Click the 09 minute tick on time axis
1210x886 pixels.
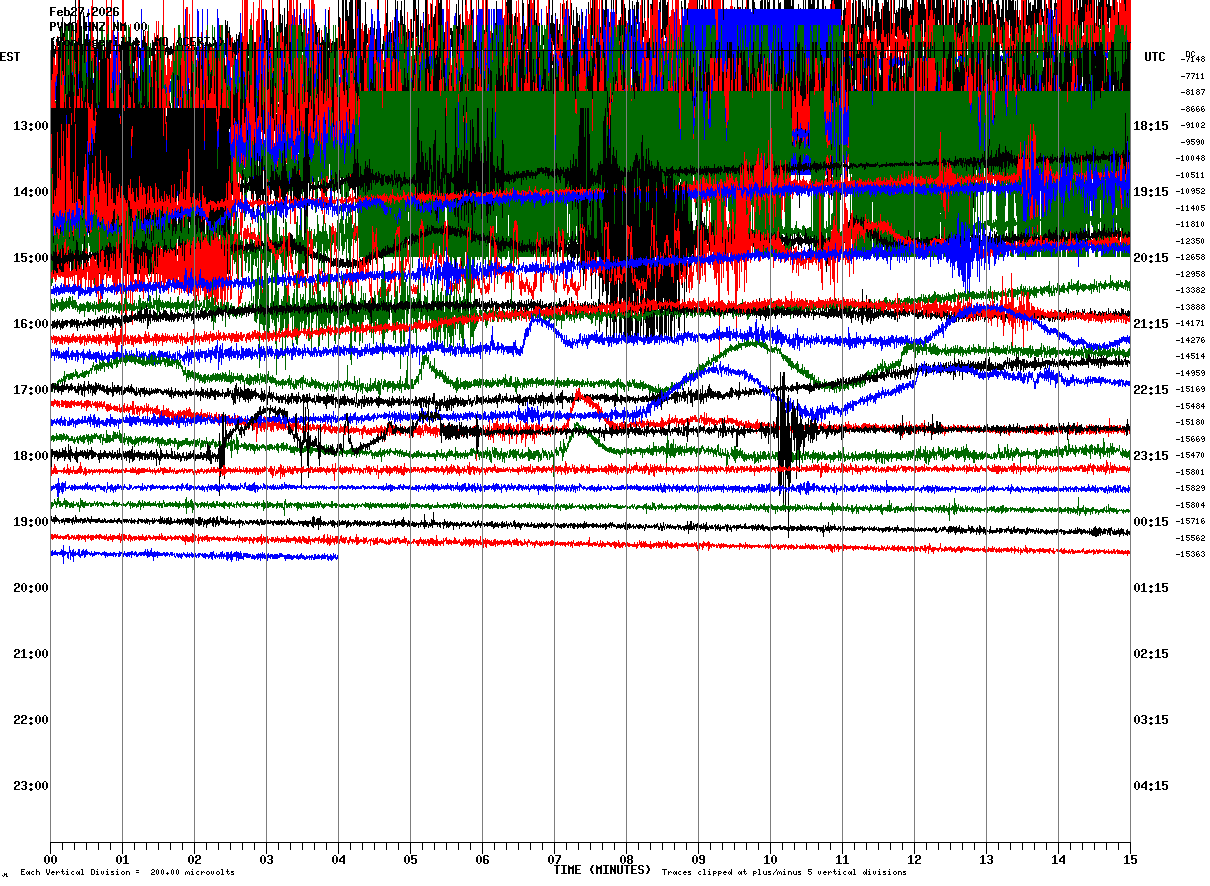point(698,860)
